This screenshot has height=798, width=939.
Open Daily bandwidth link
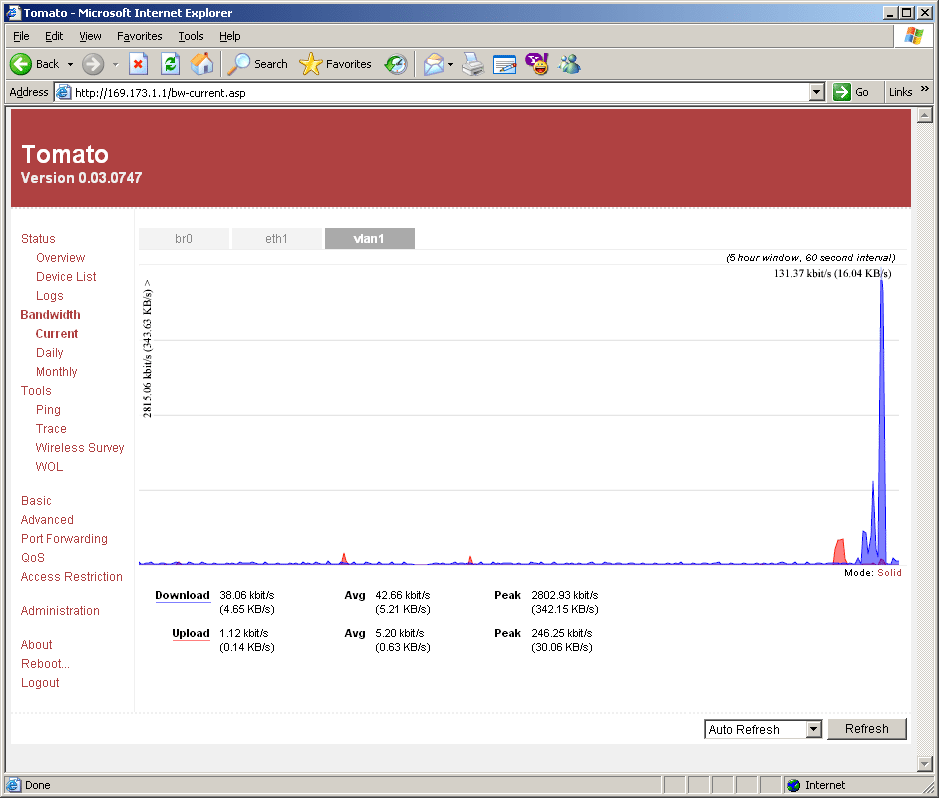(x=50, y=353)
